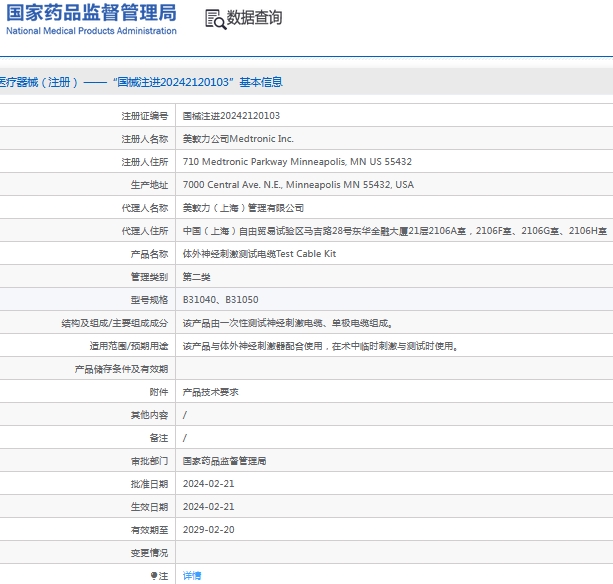Select agent address with 马吉路28号
This screenshot has height=584, width=613.
tap(394, 231)
